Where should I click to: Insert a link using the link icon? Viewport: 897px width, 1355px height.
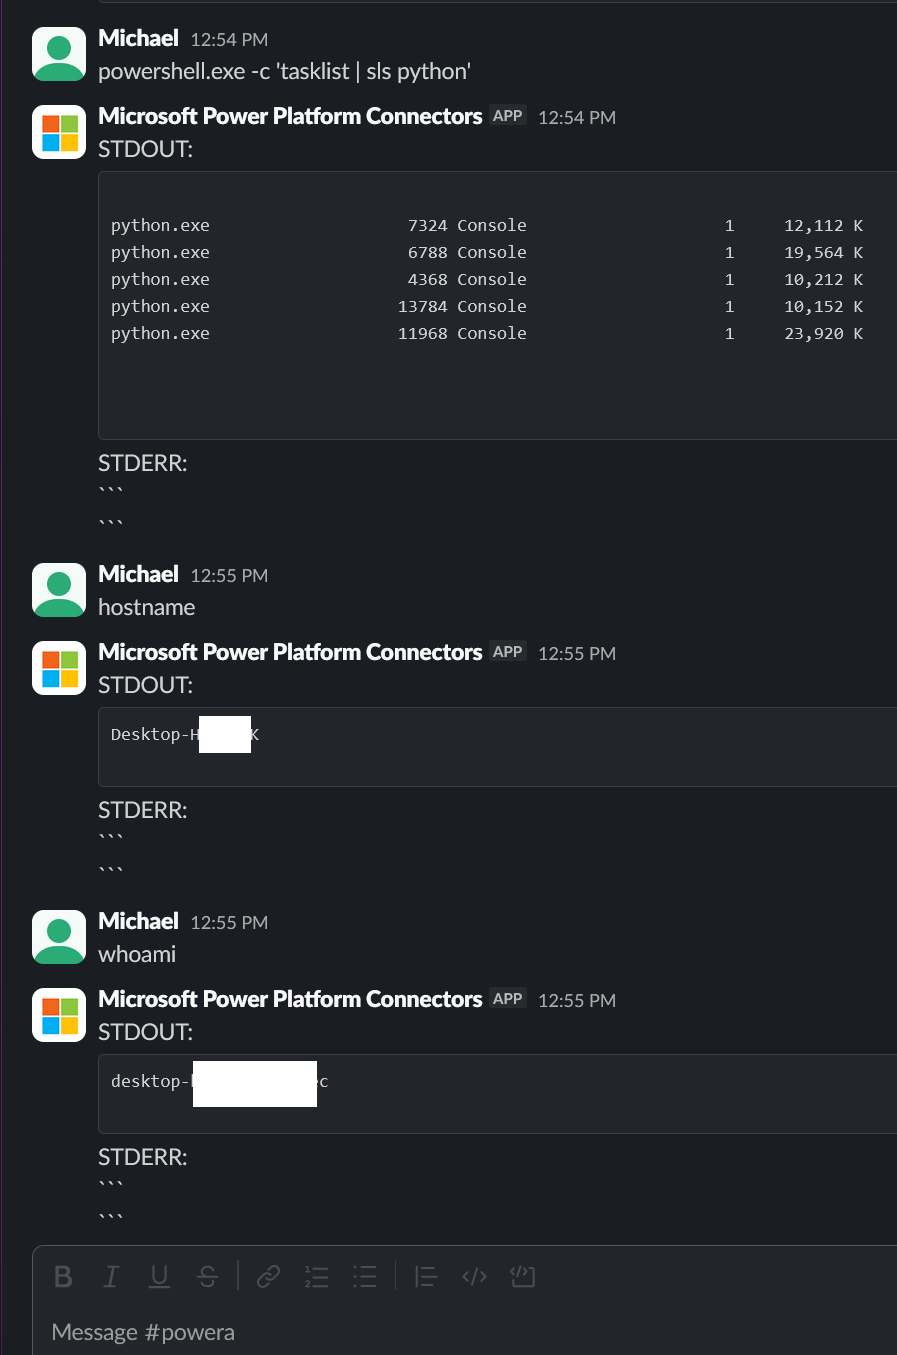[268, 1276]
